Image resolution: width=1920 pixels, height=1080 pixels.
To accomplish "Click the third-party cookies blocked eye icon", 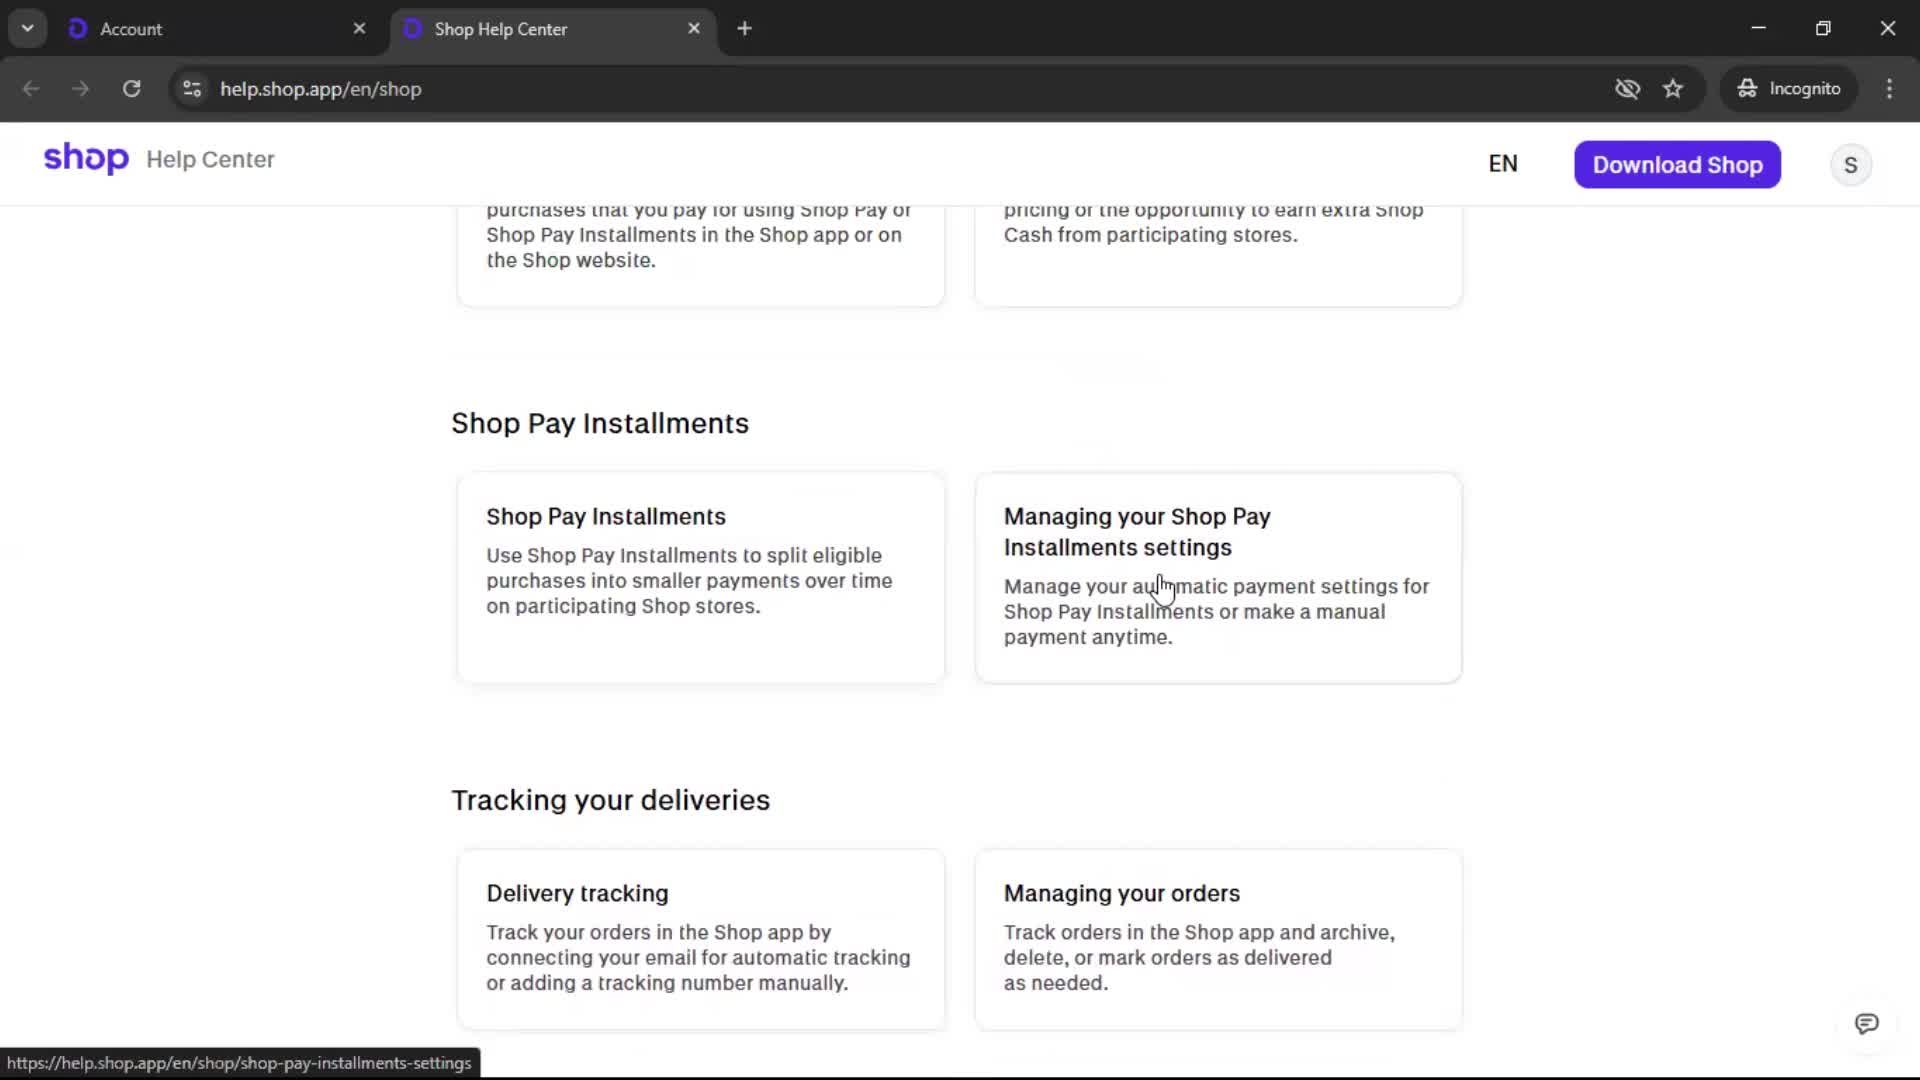I will point(1627,89).
